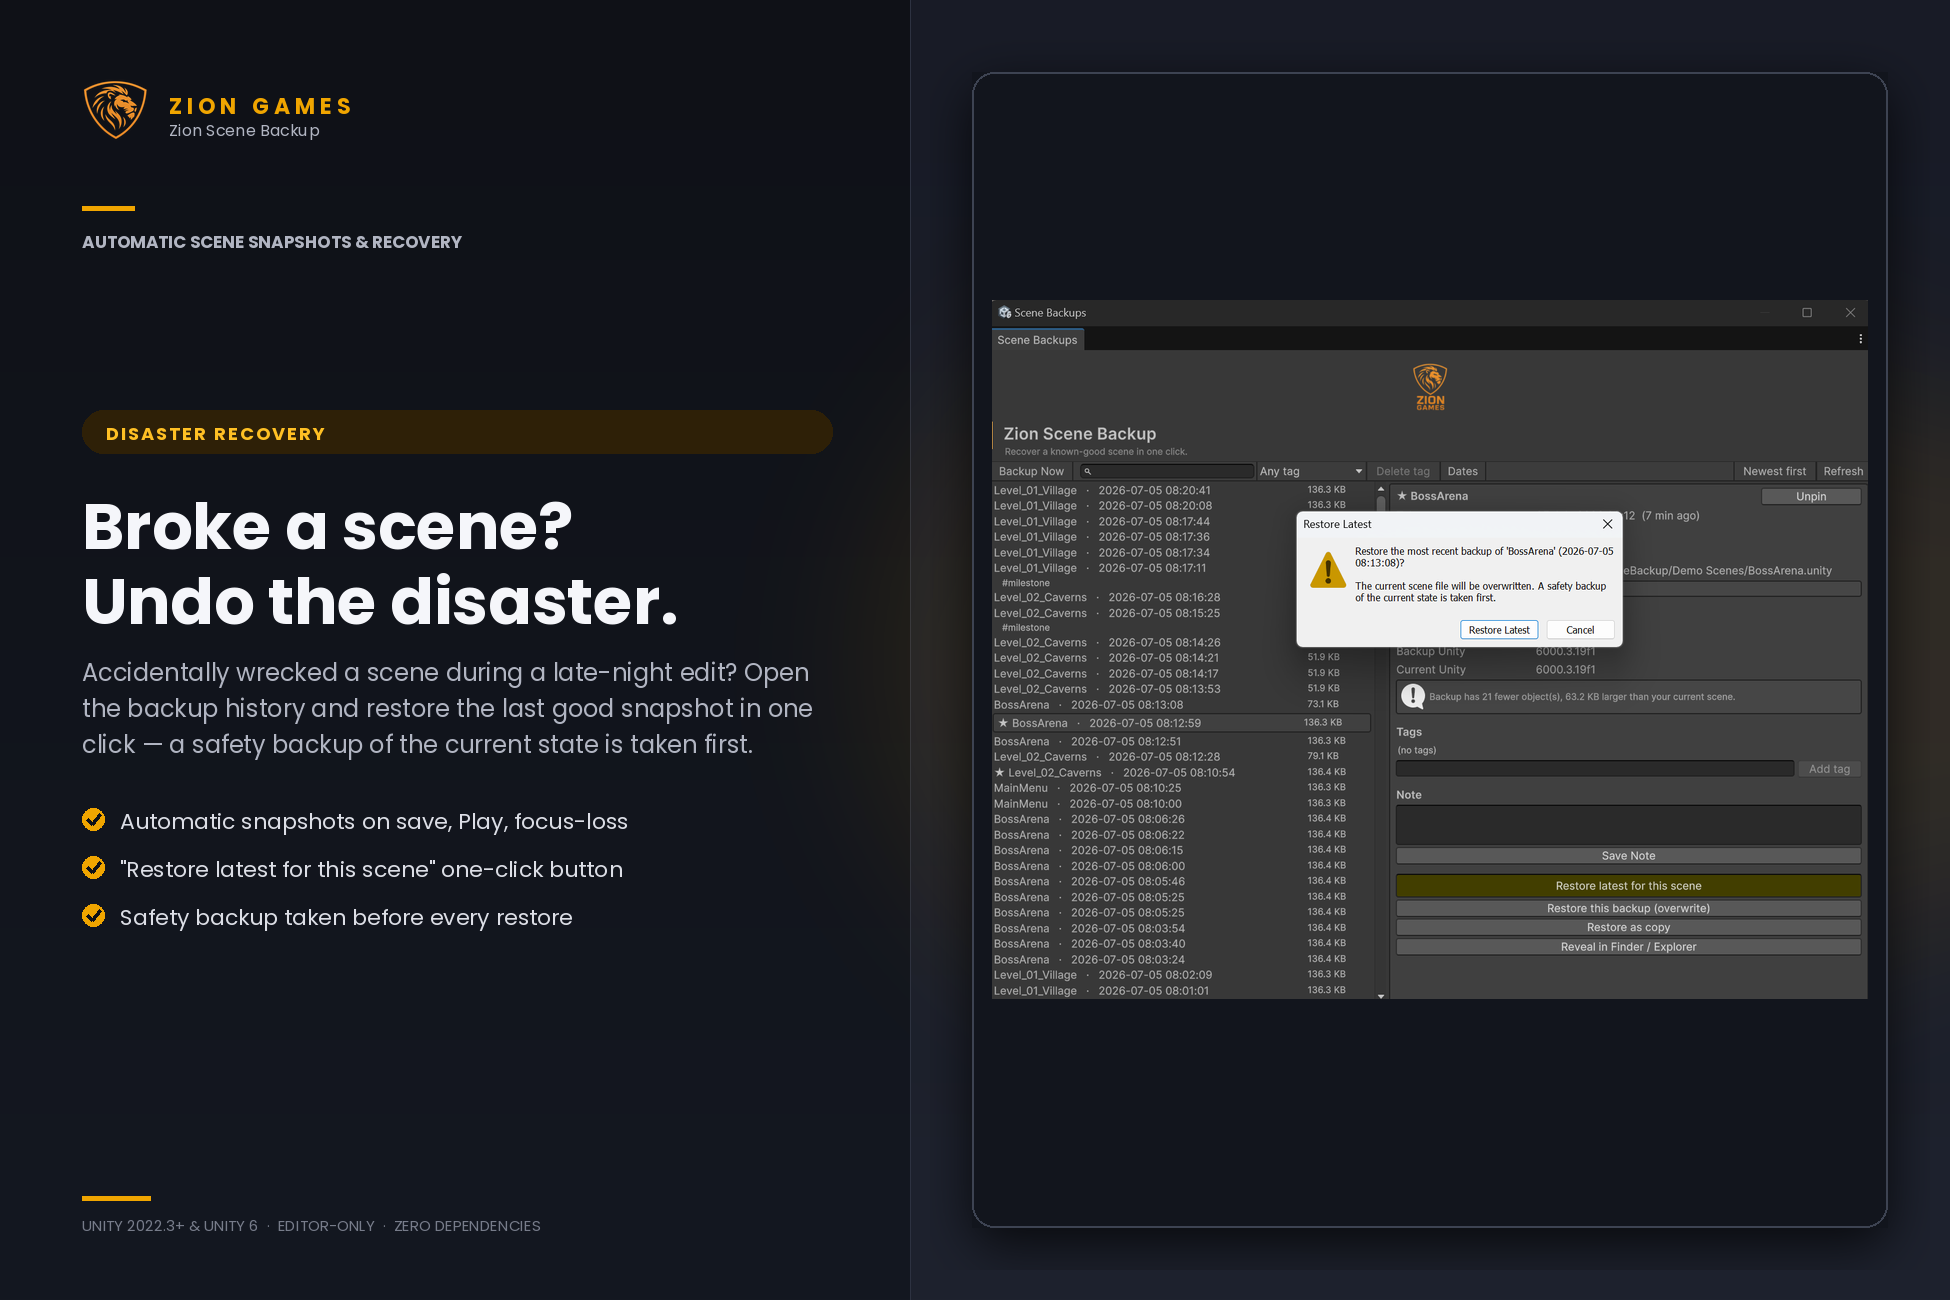Click the Add tag button
Image resolution: width=1950 pixels, height=1300 pixels.
click(1829, 769)
